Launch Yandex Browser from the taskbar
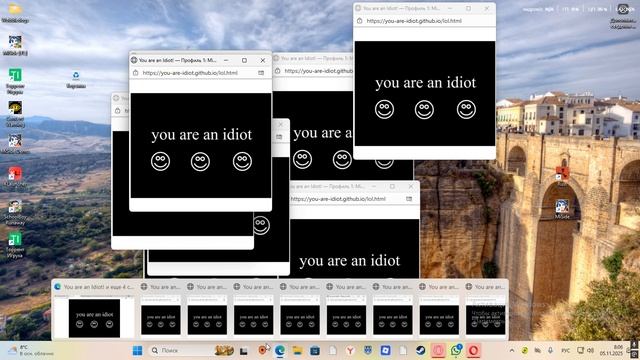Screen dimensions: 640x360 pos(350,351)
